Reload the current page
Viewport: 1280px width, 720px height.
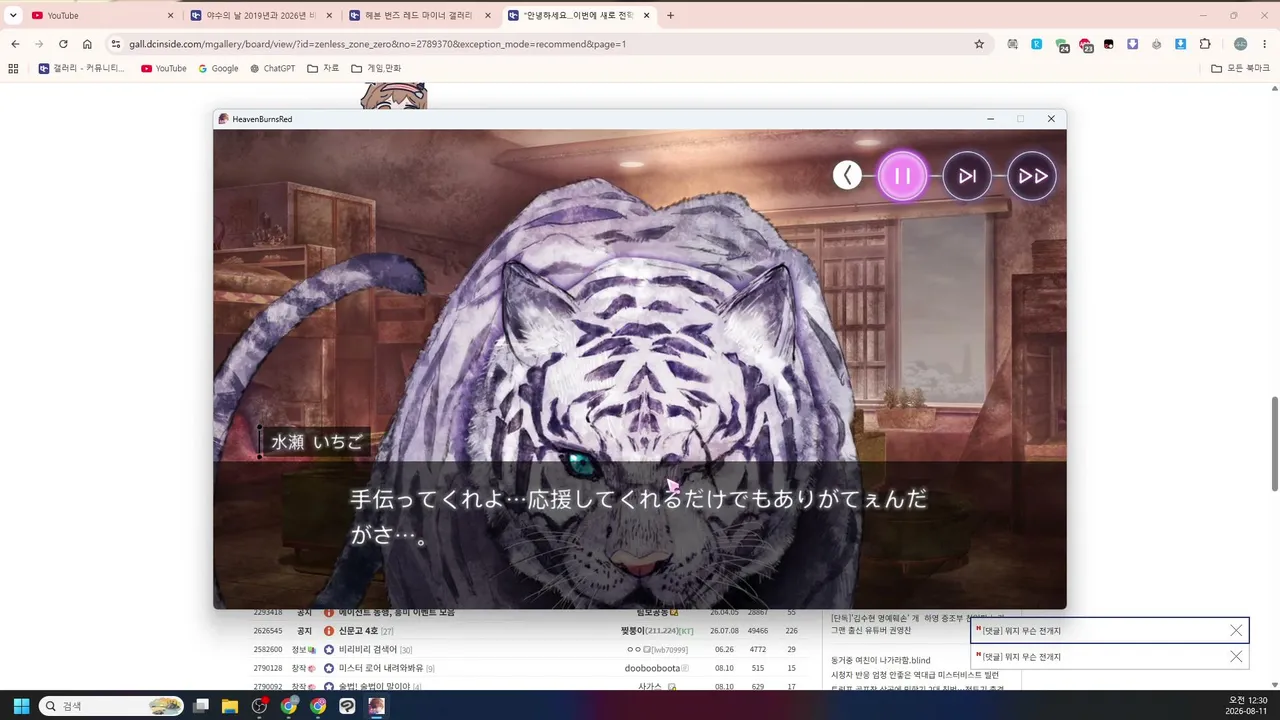click(x=63, y=44)
